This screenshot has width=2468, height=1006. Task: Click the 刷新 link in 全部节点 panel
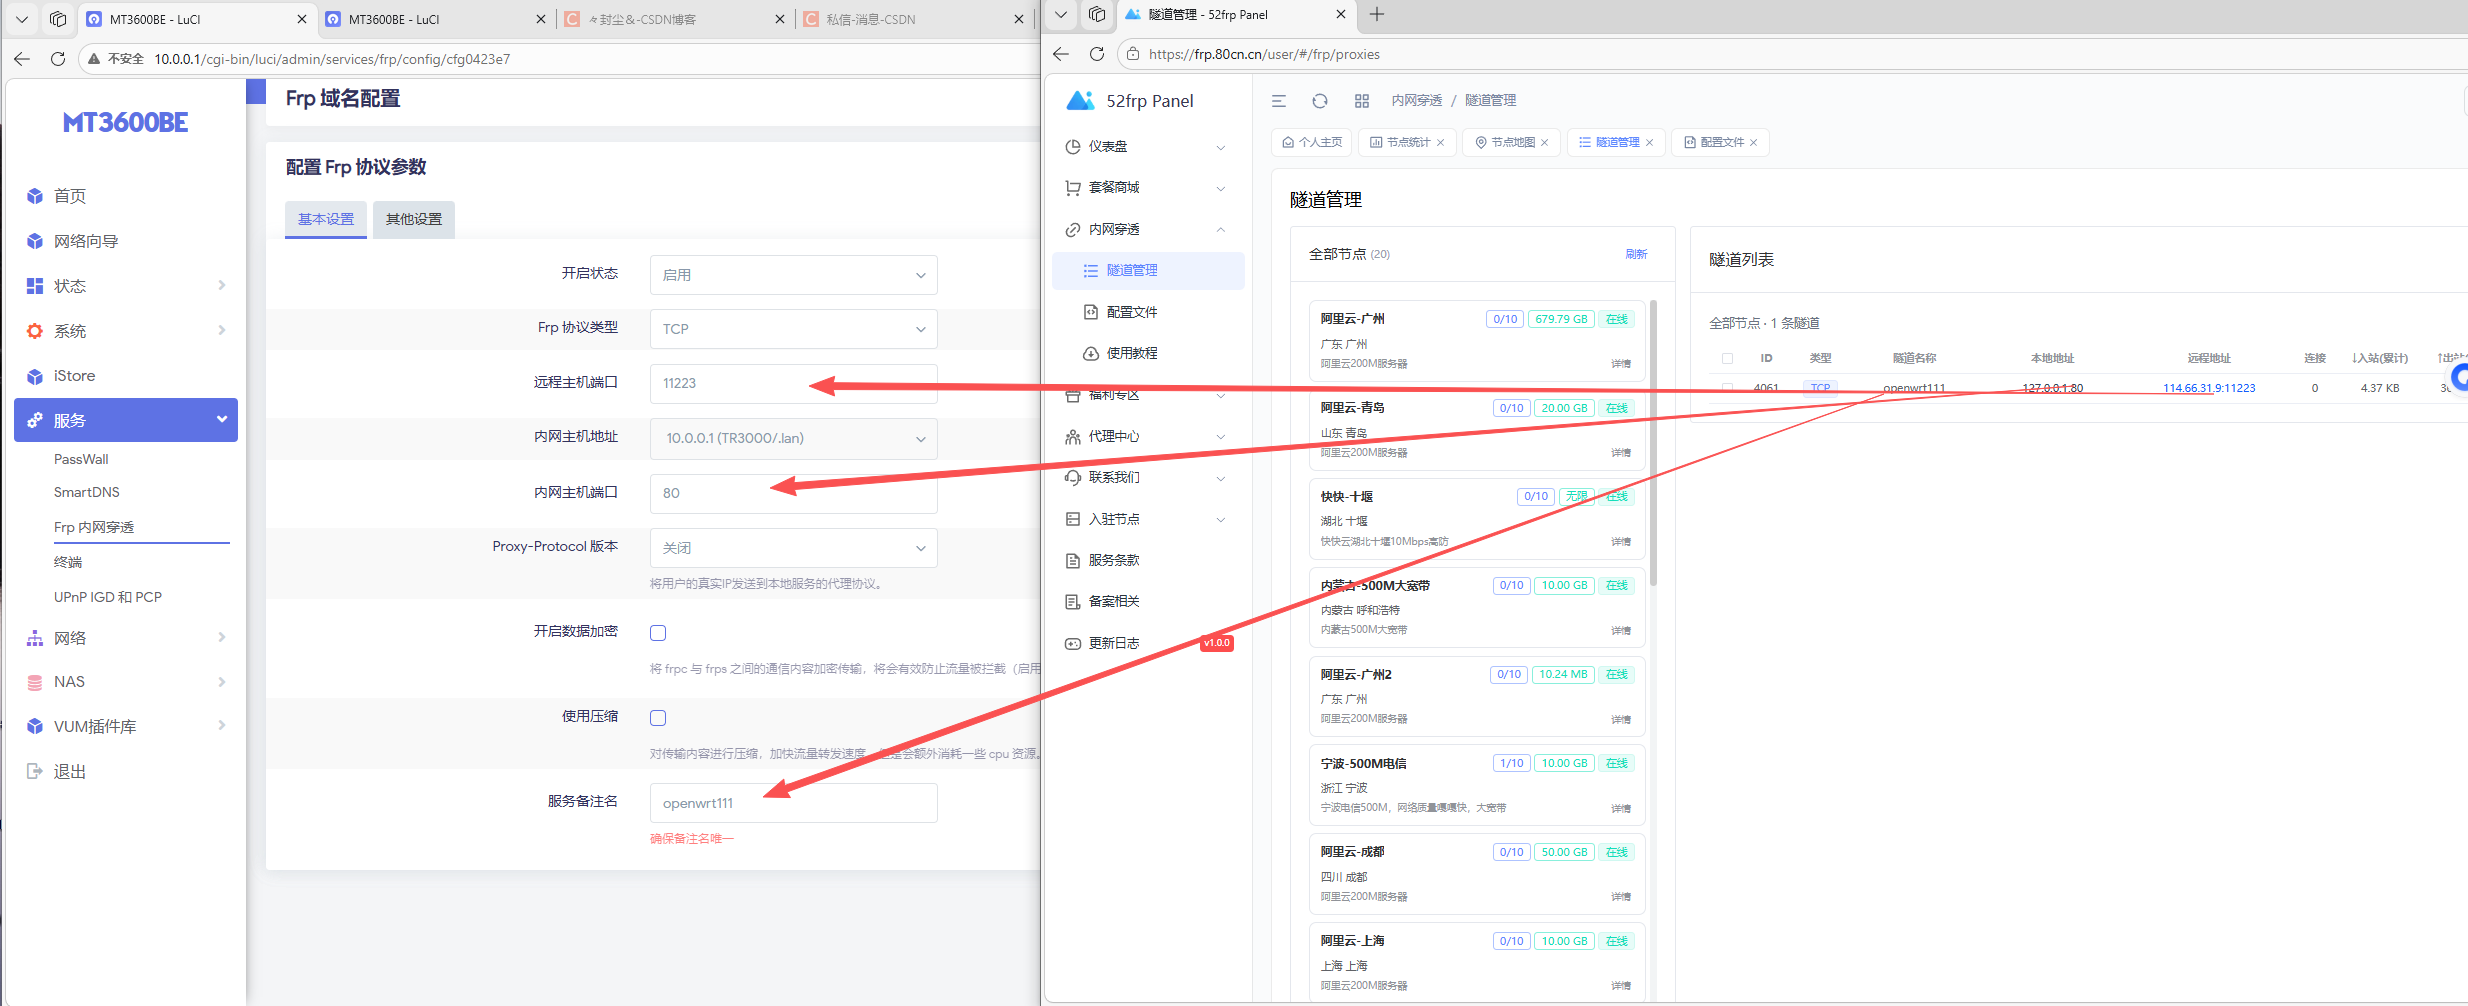pos(1636,254)
